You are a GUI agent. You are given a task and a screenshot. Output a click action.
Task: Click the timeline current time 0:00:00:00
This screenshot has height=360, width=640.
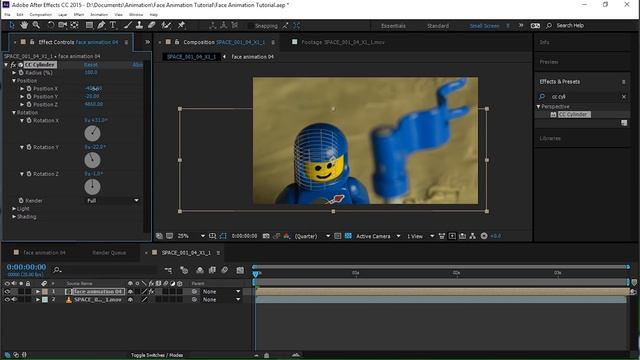(x=26, y=267)
